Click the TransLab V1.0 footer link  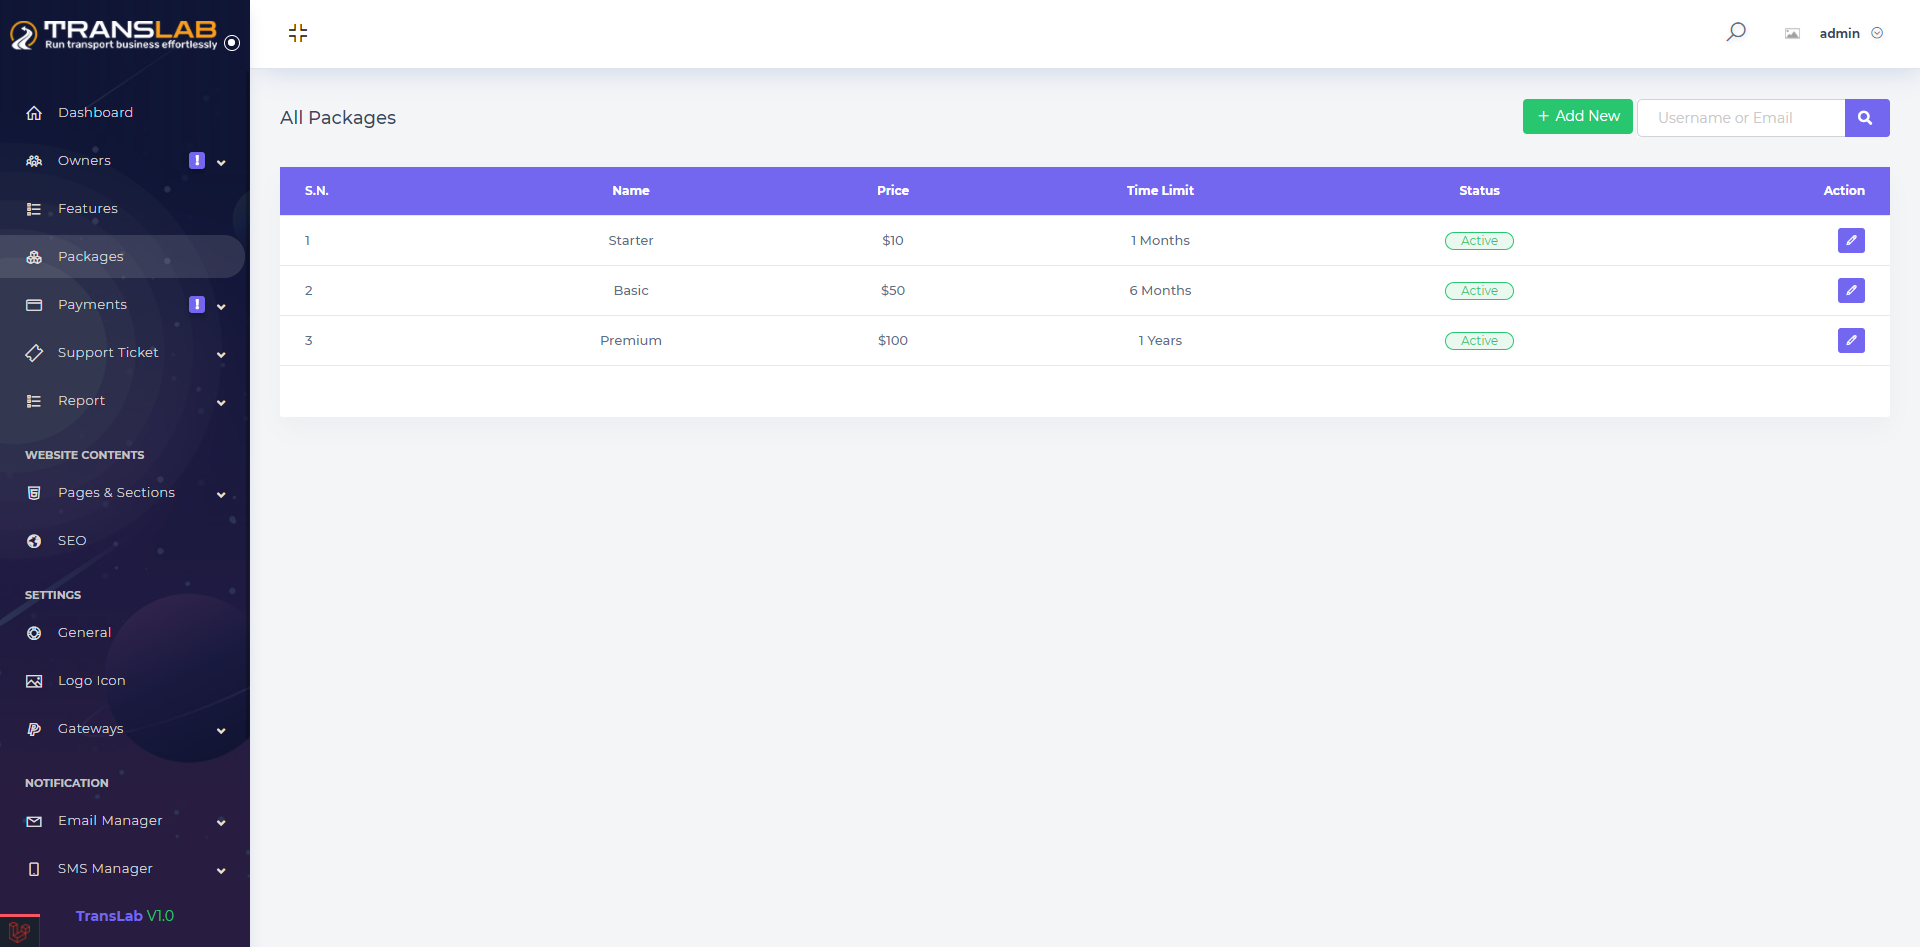124,916
